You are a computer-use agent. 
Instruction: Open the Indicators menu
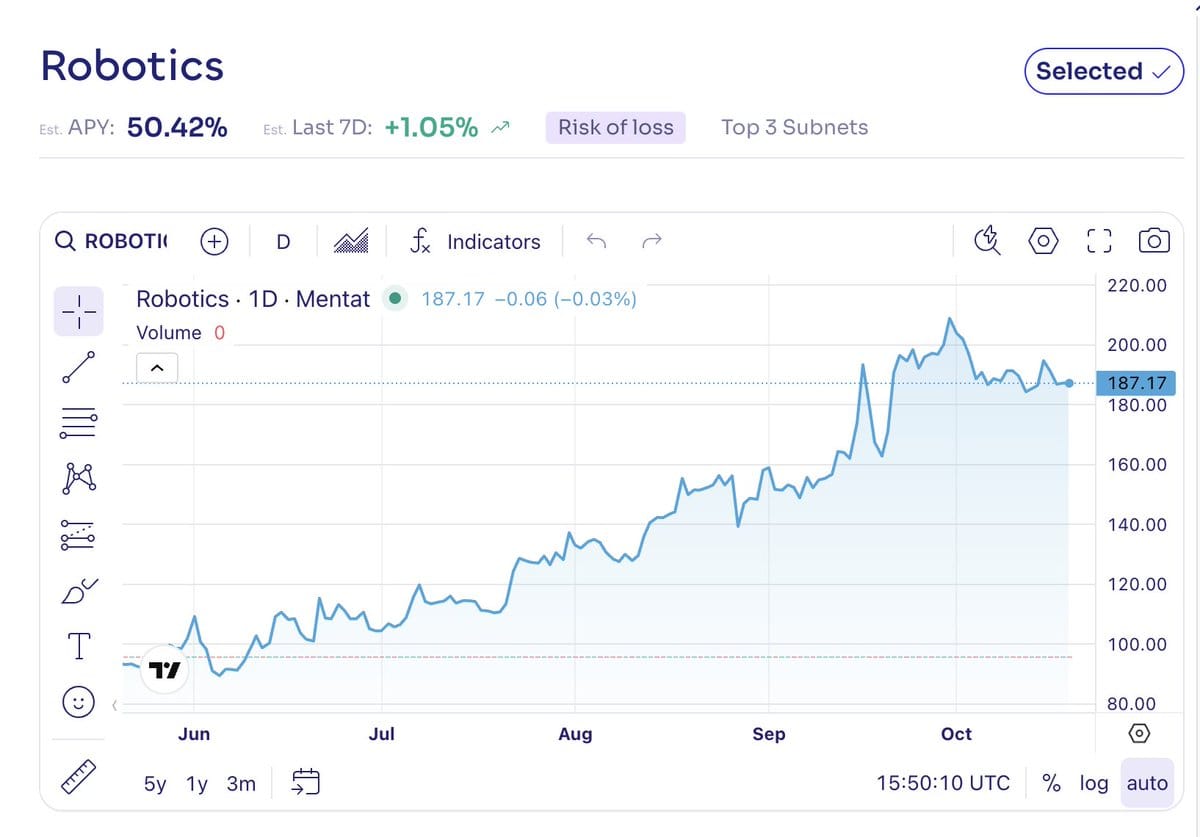tap(476, 241)
